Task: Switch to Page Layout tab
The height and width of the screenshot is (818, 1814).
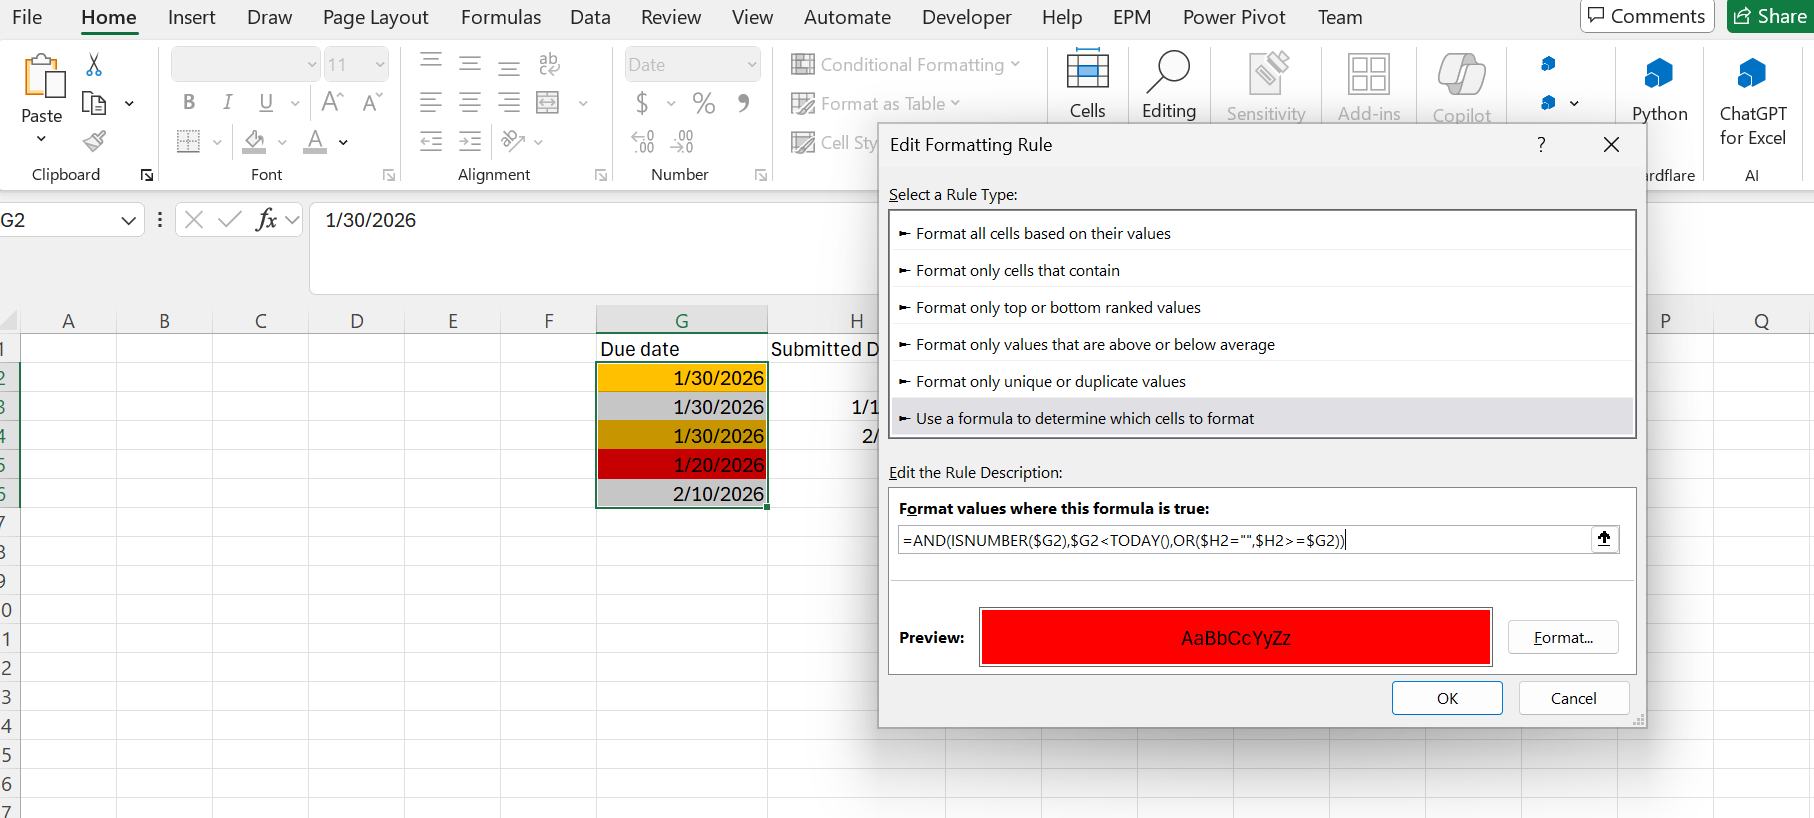Action: [375, 17]
